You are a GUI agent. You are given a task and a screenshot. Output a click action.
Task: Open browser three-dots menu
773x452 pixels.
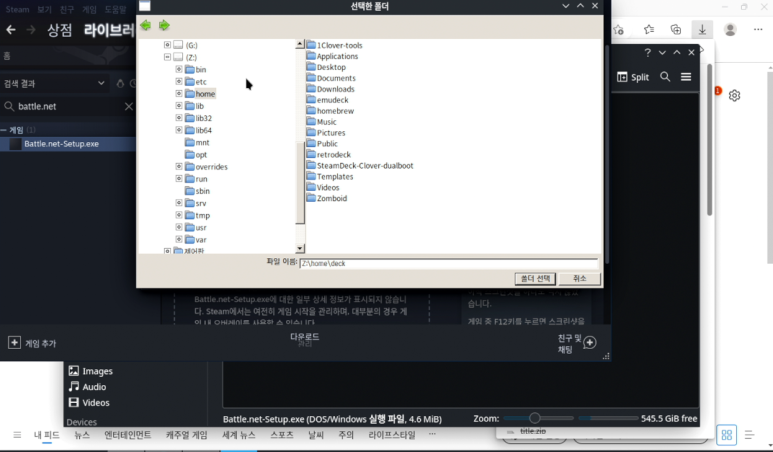pos(758,30)
